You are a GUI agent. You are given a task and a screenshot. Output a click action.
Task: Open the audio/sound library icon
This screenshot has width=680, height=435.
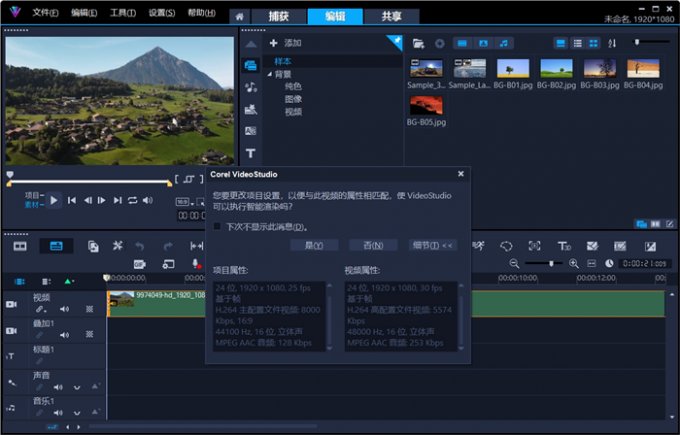point(251,87)
